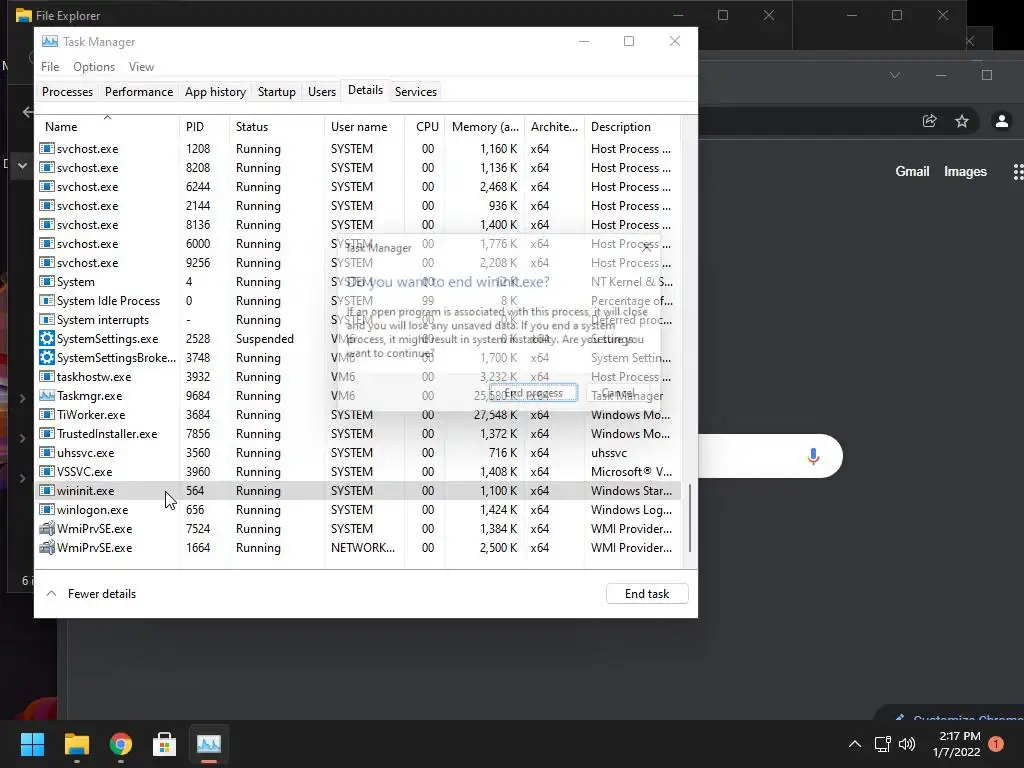Click the NETWORK... user name cell

(x=362, y=547)
